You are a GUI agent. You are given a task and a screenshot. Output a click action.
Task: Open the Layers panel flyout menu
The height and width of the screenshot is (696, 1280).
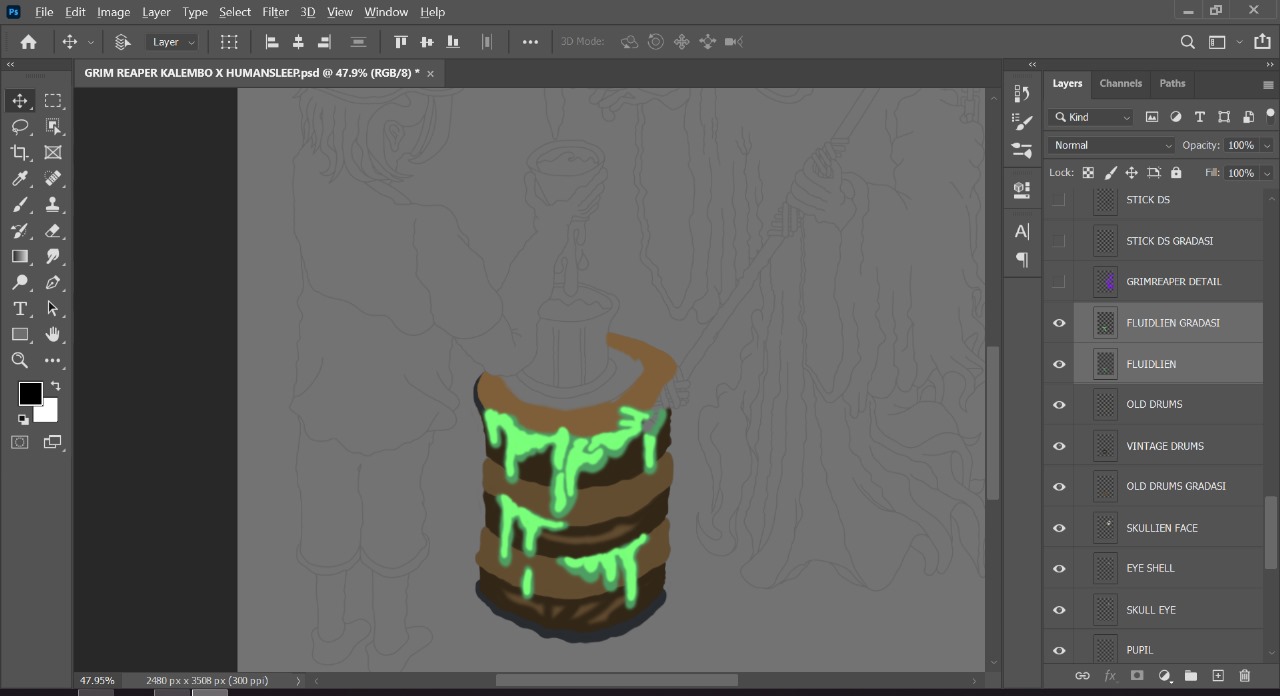(1268, 85)
